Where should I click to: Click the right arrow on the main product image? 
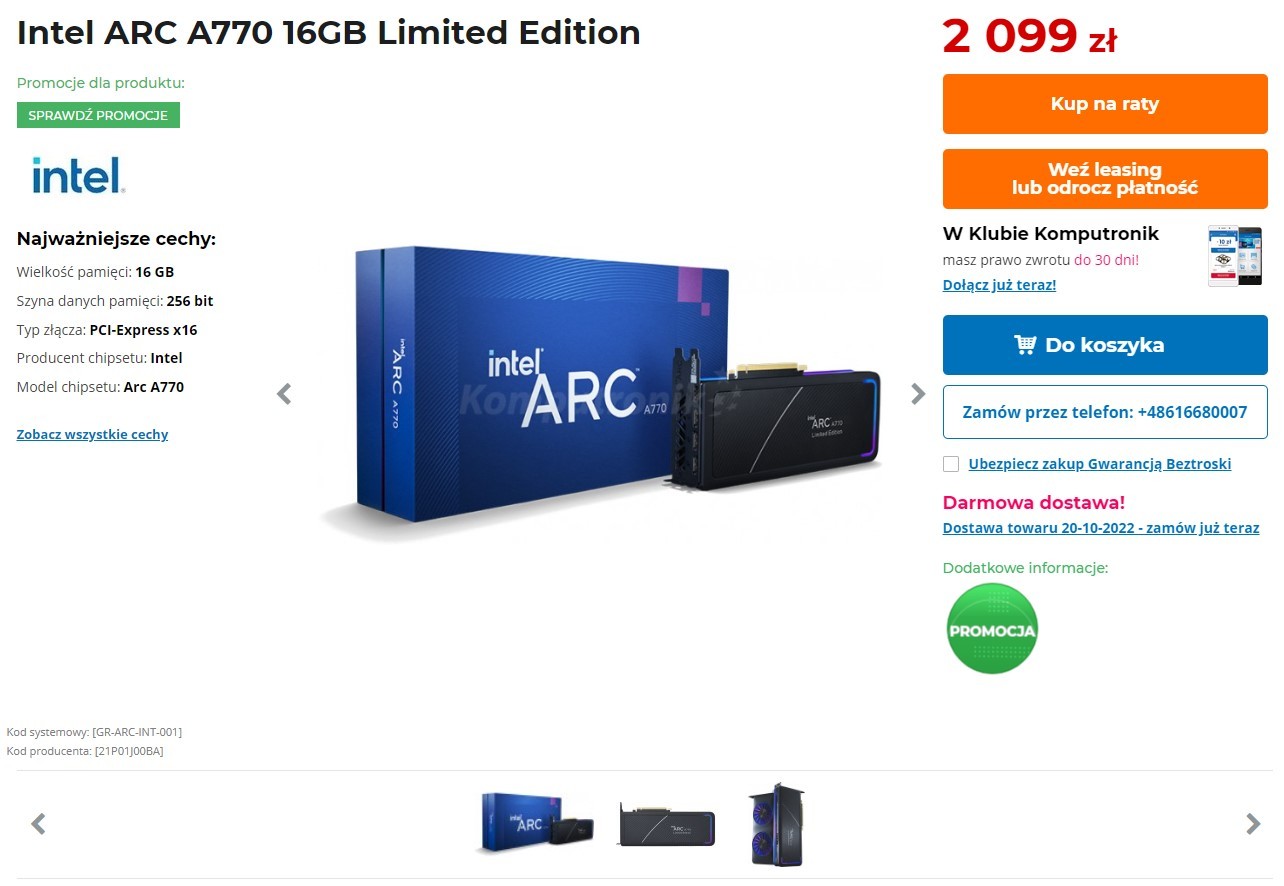917,393
